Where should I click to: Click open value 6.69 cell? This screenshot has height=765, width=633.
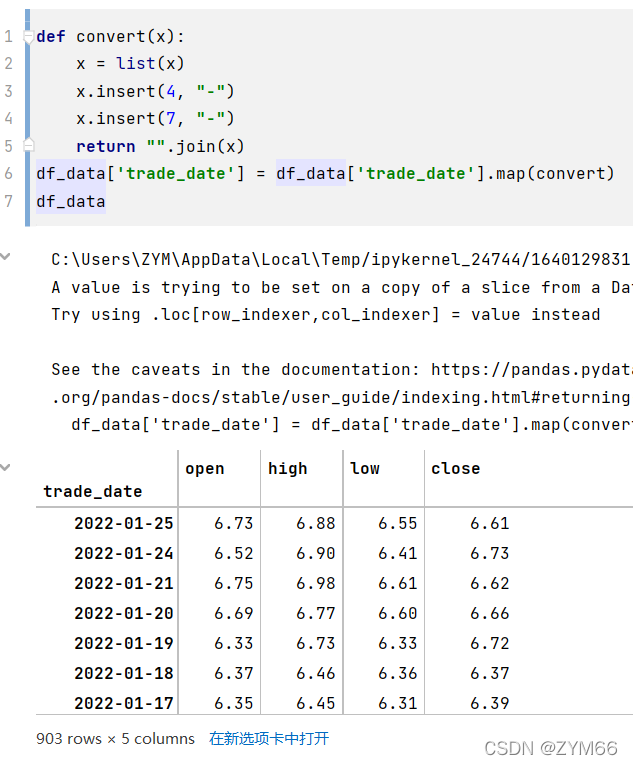[233, 613]
